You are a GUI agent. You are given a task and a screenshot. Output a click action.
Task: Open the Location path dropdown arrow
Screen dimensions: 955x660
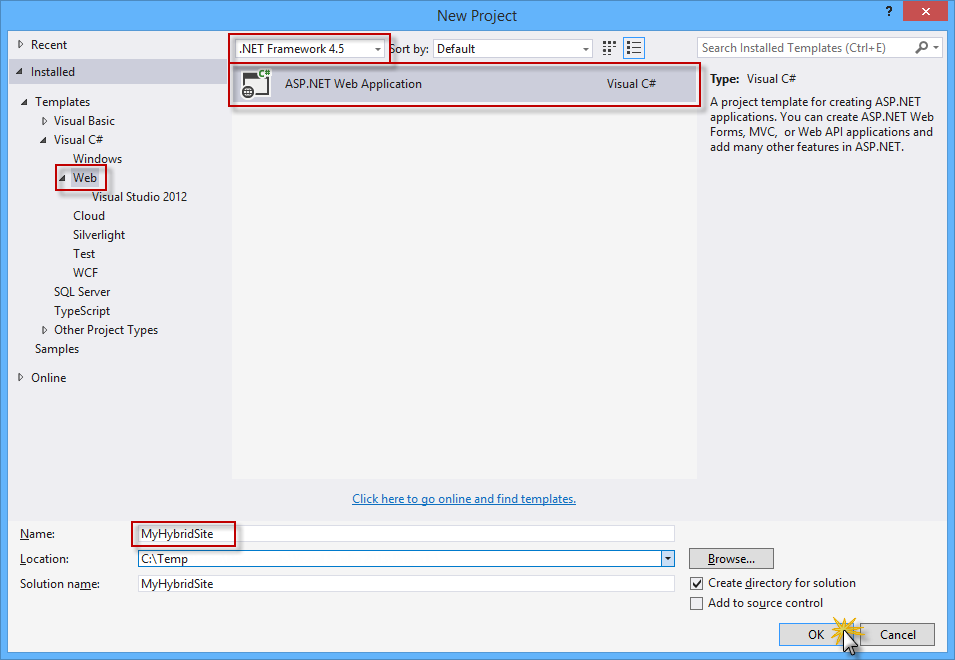click(x=666, y=558)
